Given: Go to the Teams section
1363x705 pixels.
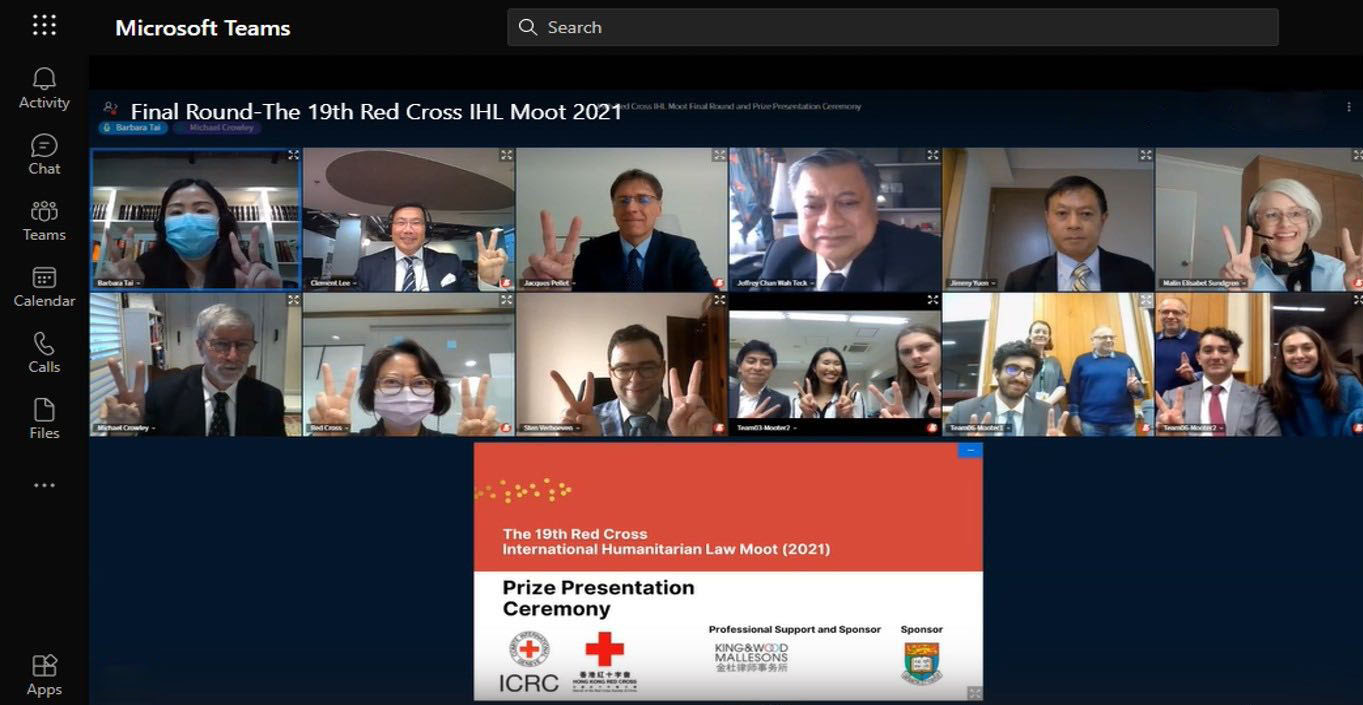Looking at the screenshot, I should [44, 220].
